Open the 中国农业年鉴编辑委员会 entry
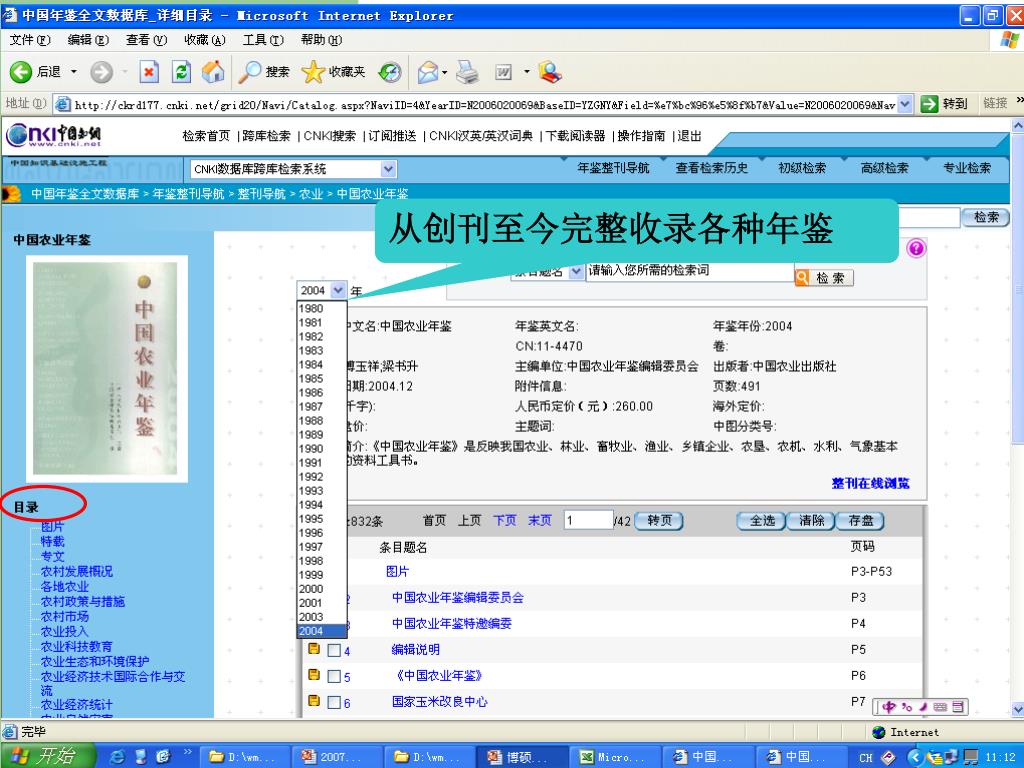1024x768 pixels. tap(458, 598)
